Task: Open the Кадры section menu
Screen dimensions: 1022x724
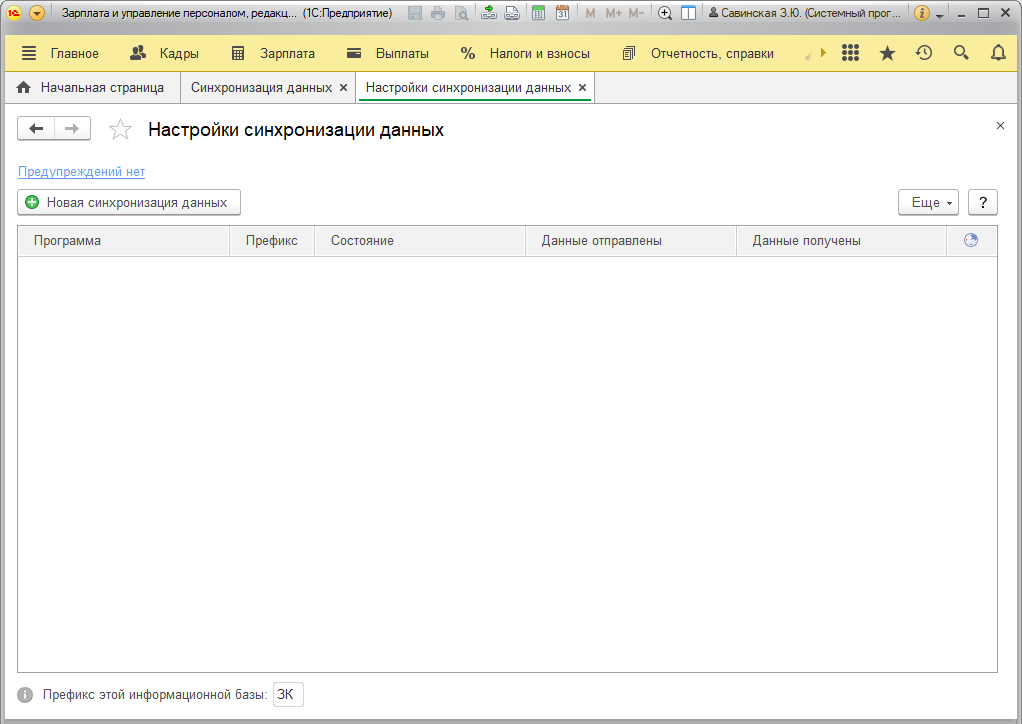Action: pos(165,53)
